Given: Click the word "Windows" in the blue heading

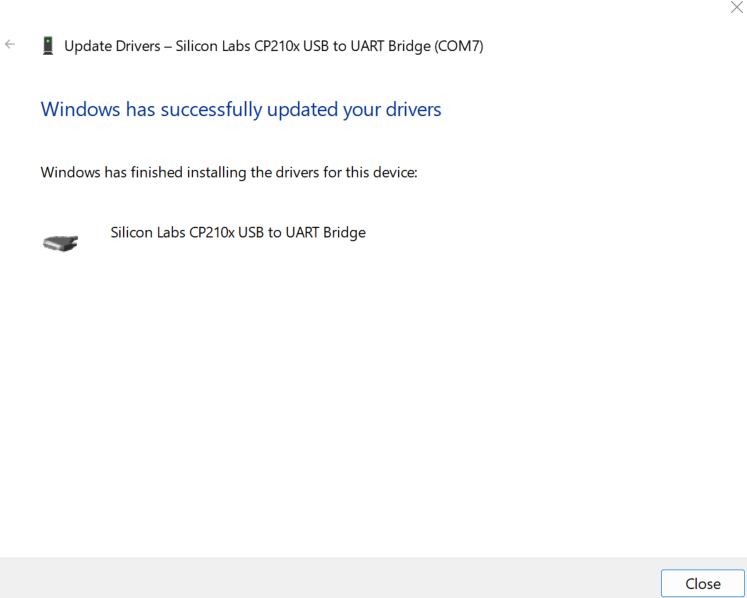Looking at the screenshot, I should click(80, 109).
